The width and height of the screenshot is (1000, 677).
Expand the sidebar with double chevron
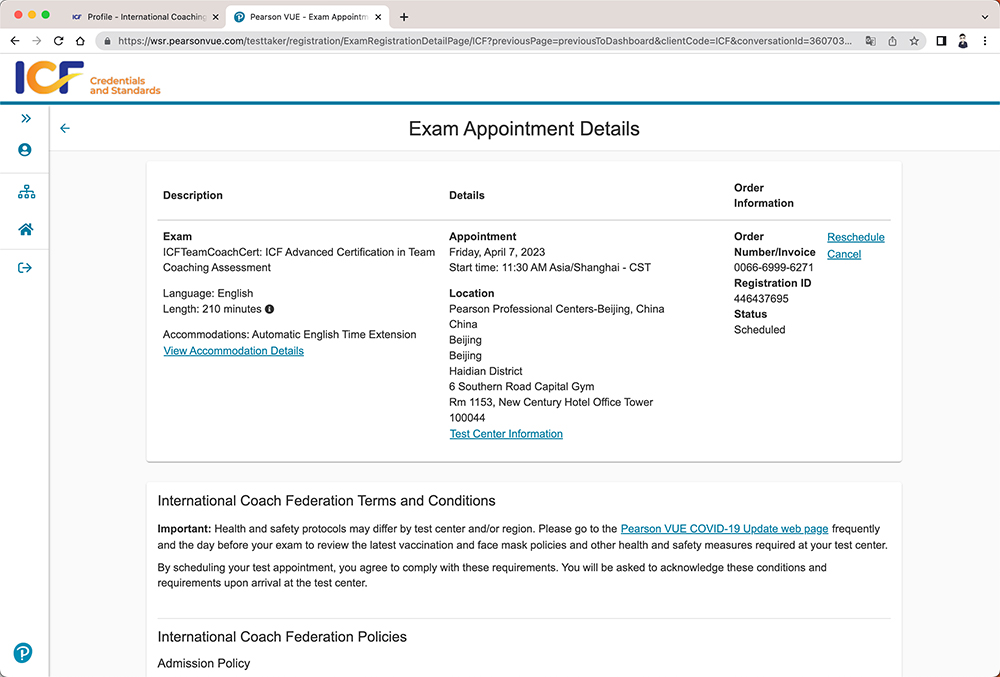tap(25, 118)
